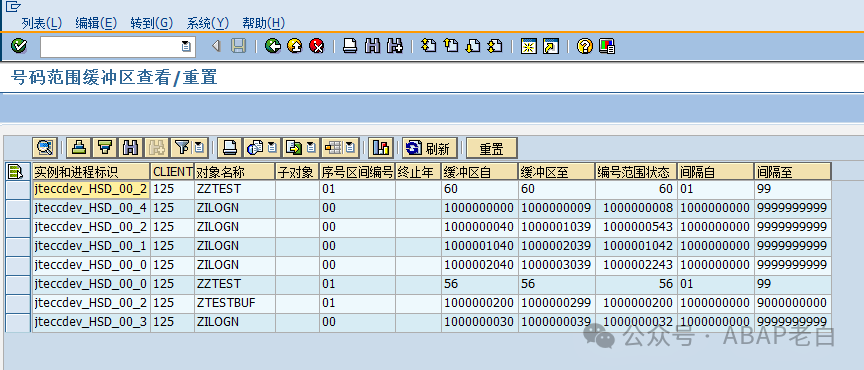Click cell jteccdev_HSD_00_1

click(91, 246)
